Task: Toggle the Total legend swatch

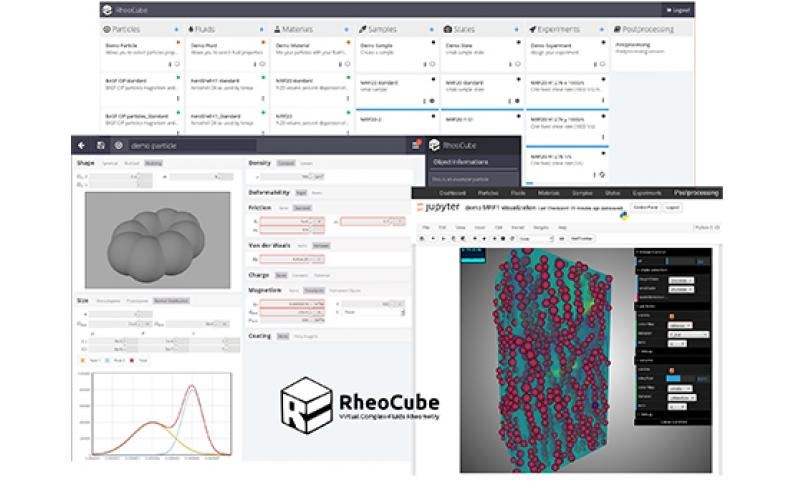Action: coord(132,360)
